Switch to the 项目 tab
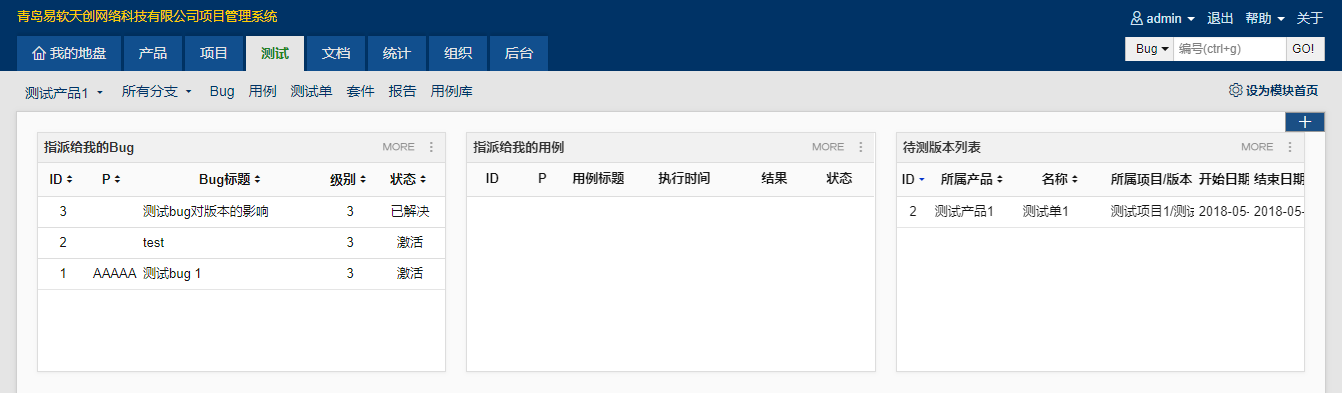Image resolution: width=1342 pixels, height=393 pixels. [214, 53]
